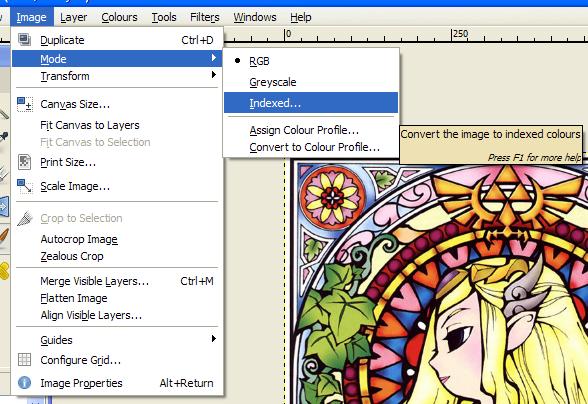The height and width of the screenshot is (404, 588).
Task: Open the Filters menu
Action: pyautogui.click(x=204, y=17)
